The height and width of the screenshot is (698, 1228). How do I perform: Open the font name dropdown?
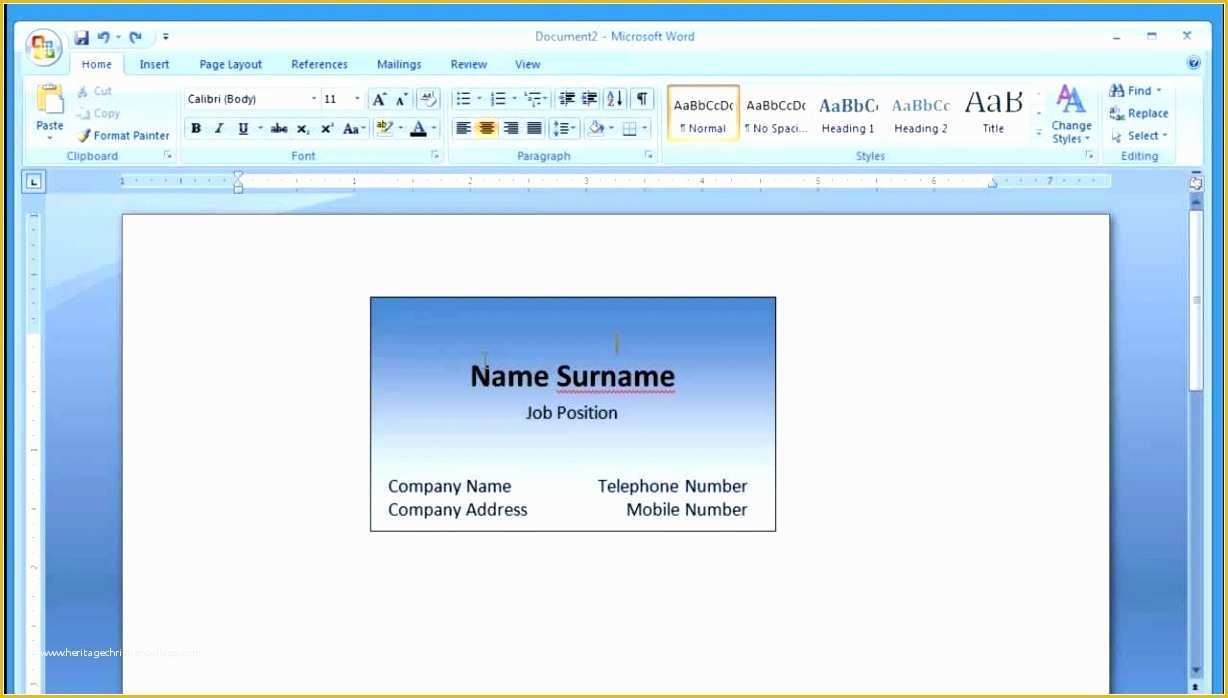313,98
